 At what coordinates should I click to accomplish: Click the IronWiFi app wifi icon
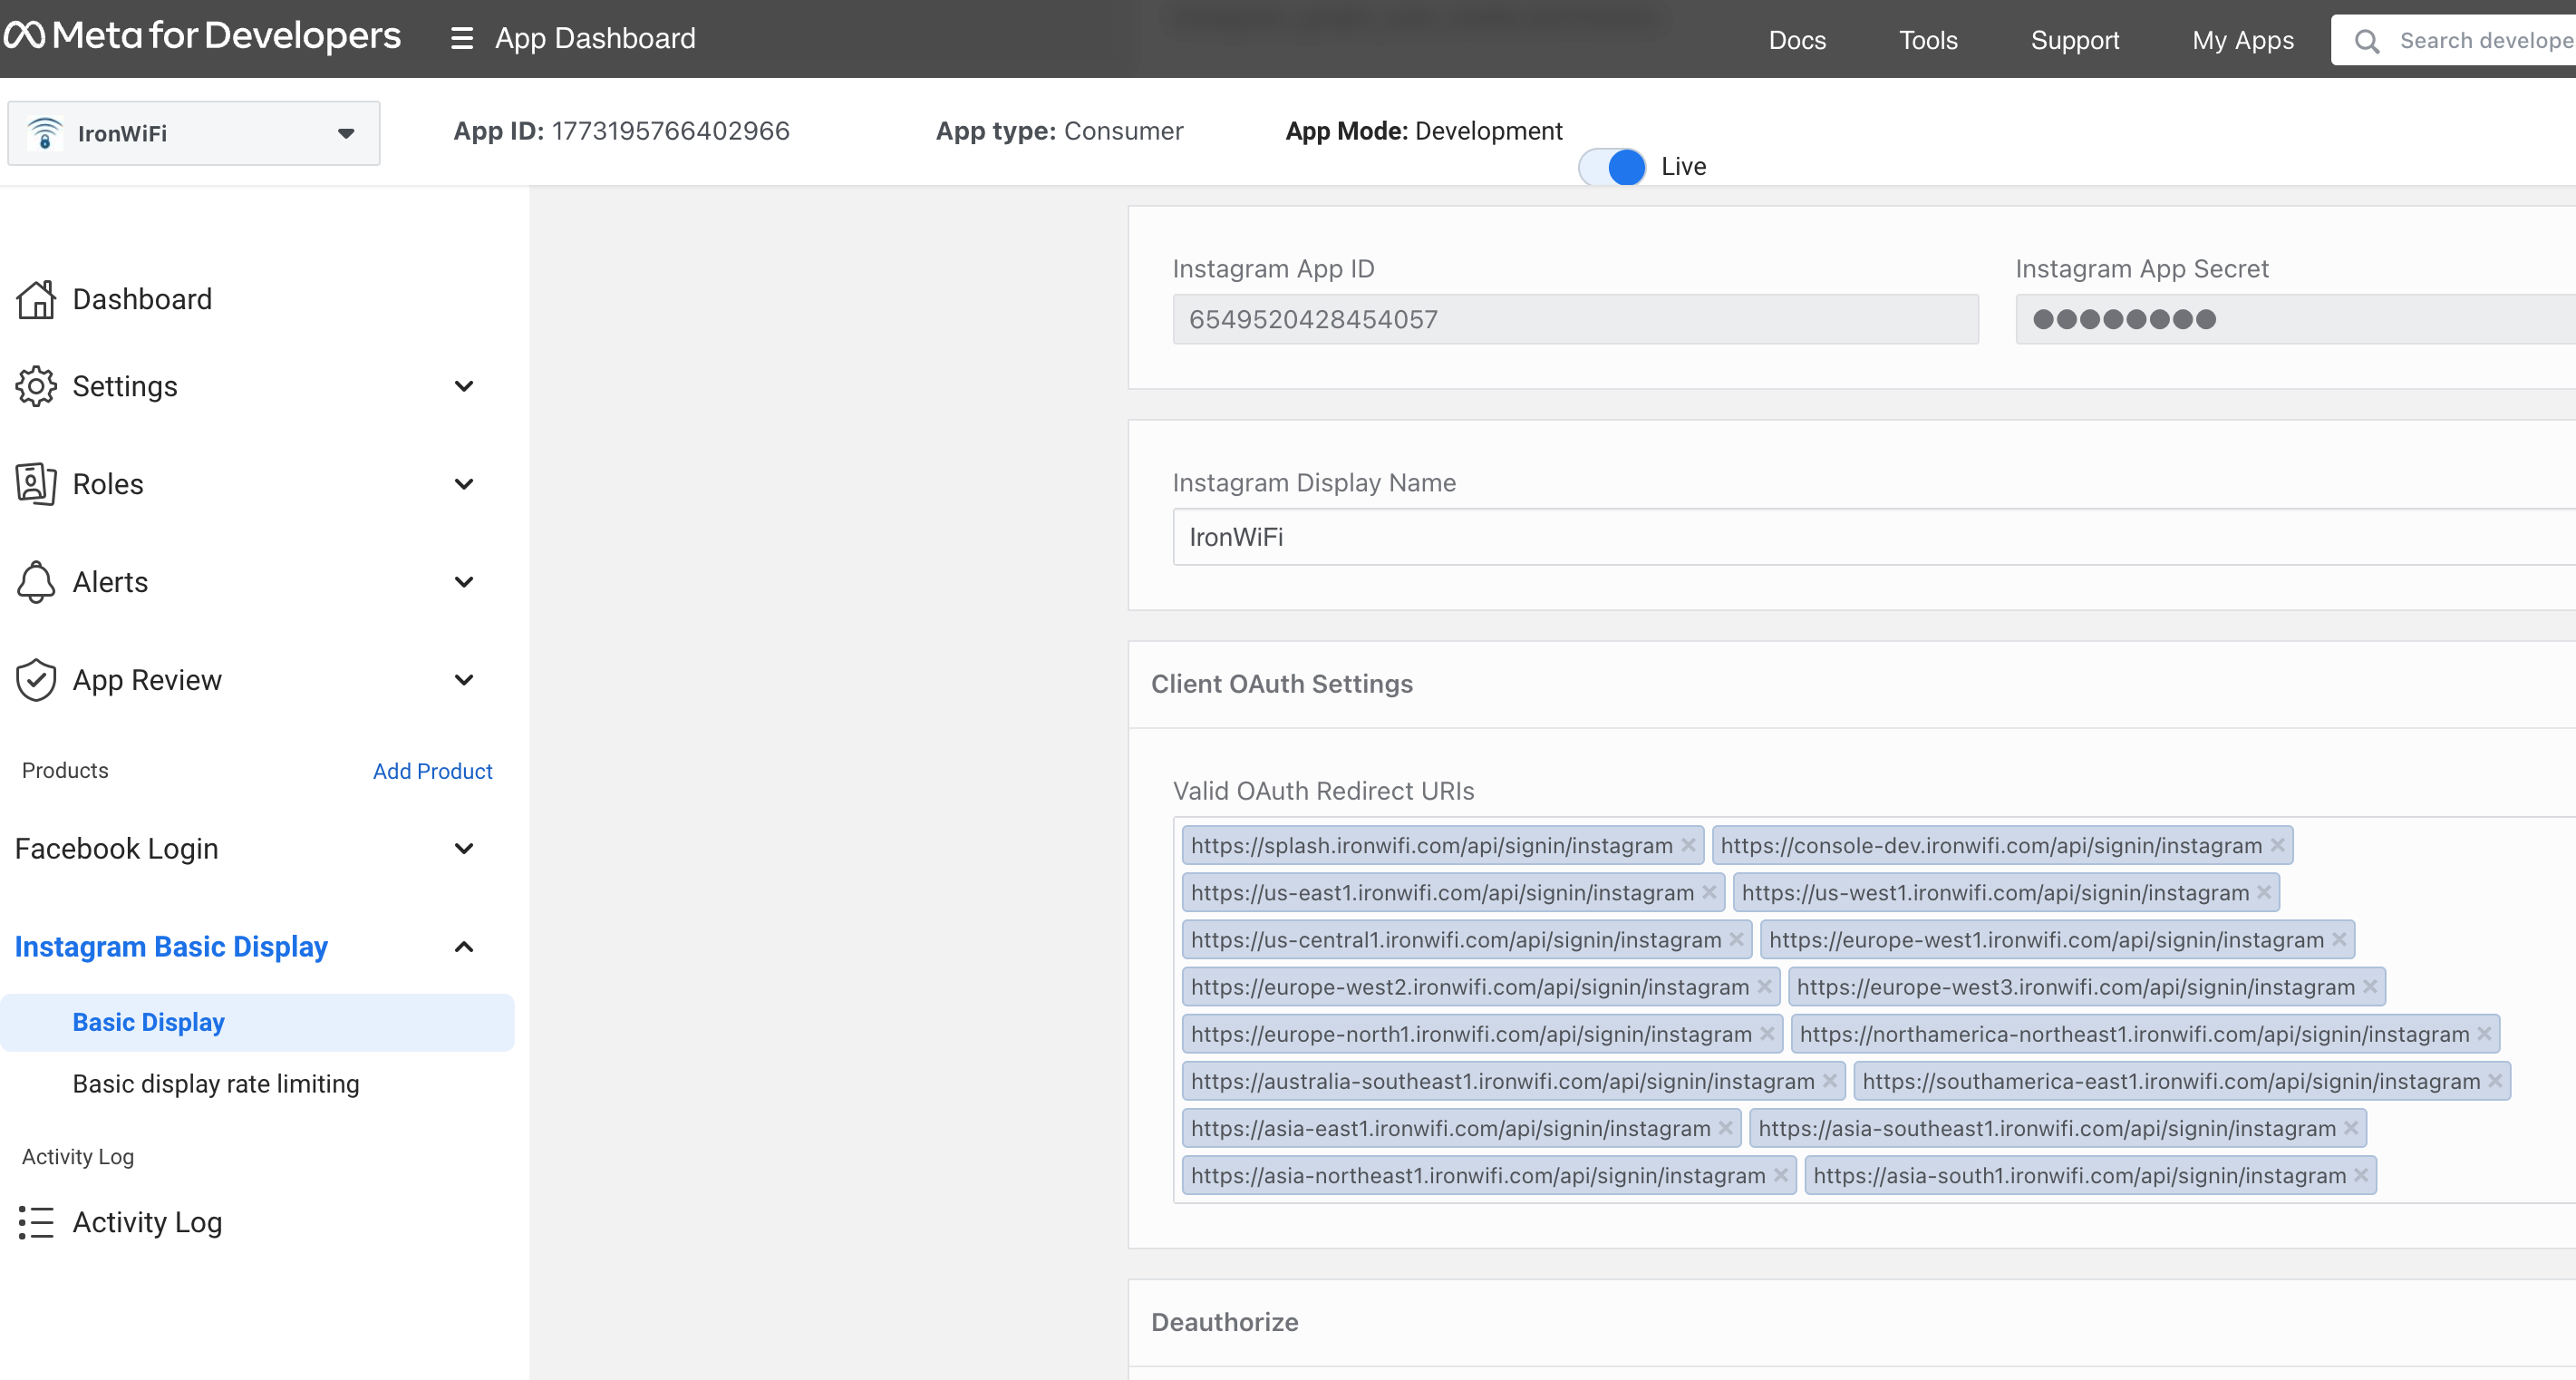tap(45, 133)
